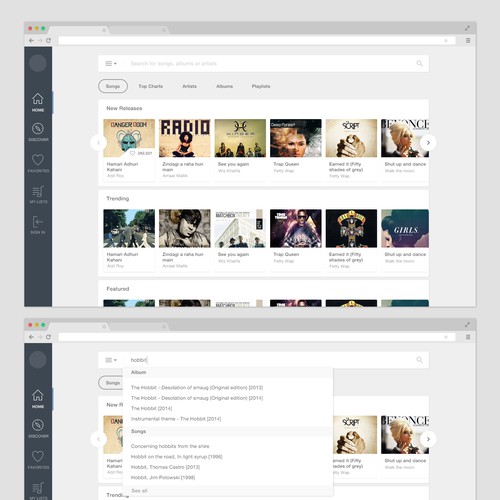500x500 pixels.
Task: Open Sign In from the top window sidebar
Action: tap(38, 225)
